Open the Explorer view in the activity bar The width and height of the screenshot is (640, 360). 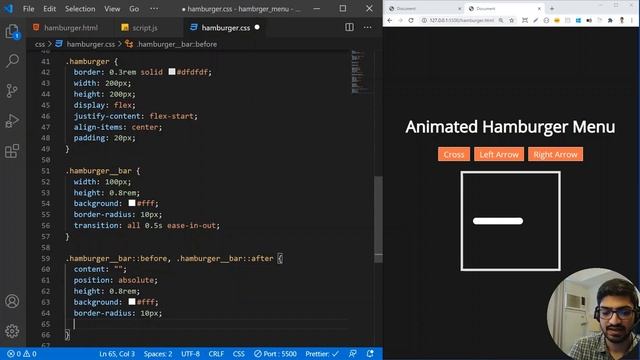[12, 32]
